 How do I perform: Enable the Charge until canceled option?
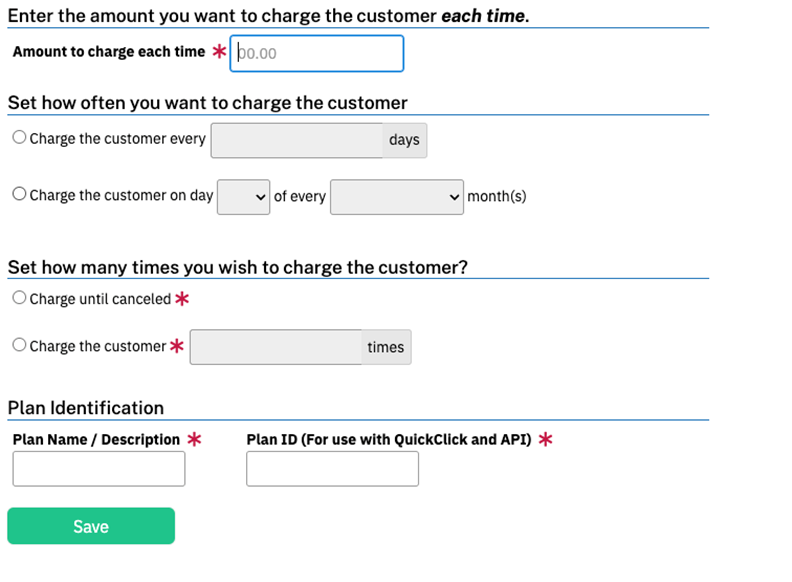tap(19, 298)
